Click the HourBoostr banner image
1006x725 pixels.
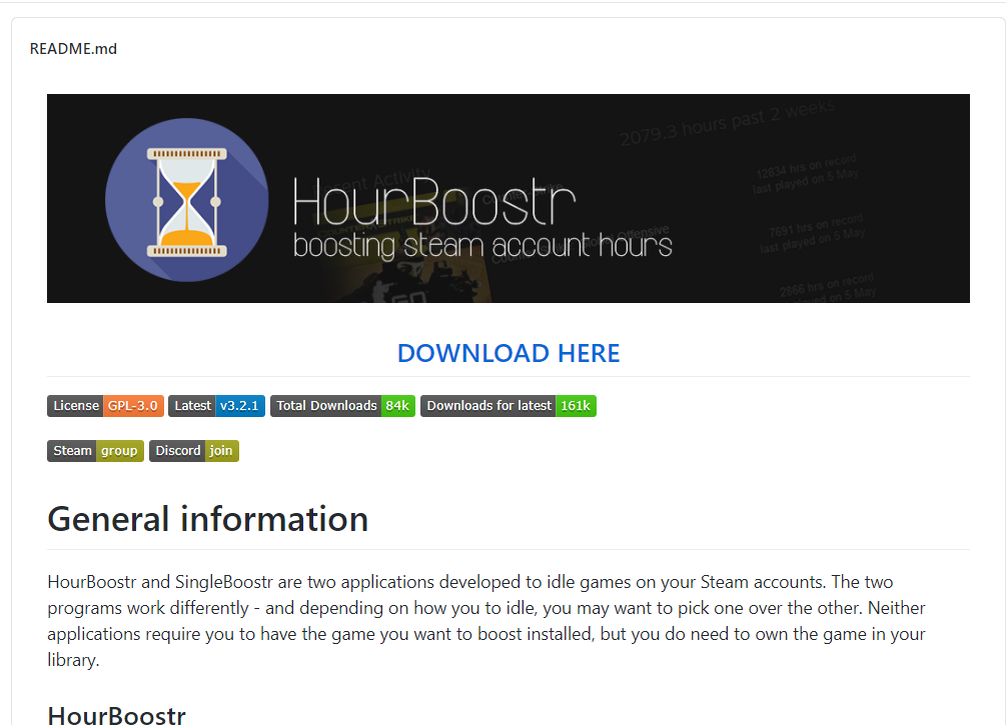pyautogui.click(x=508, y=198)
